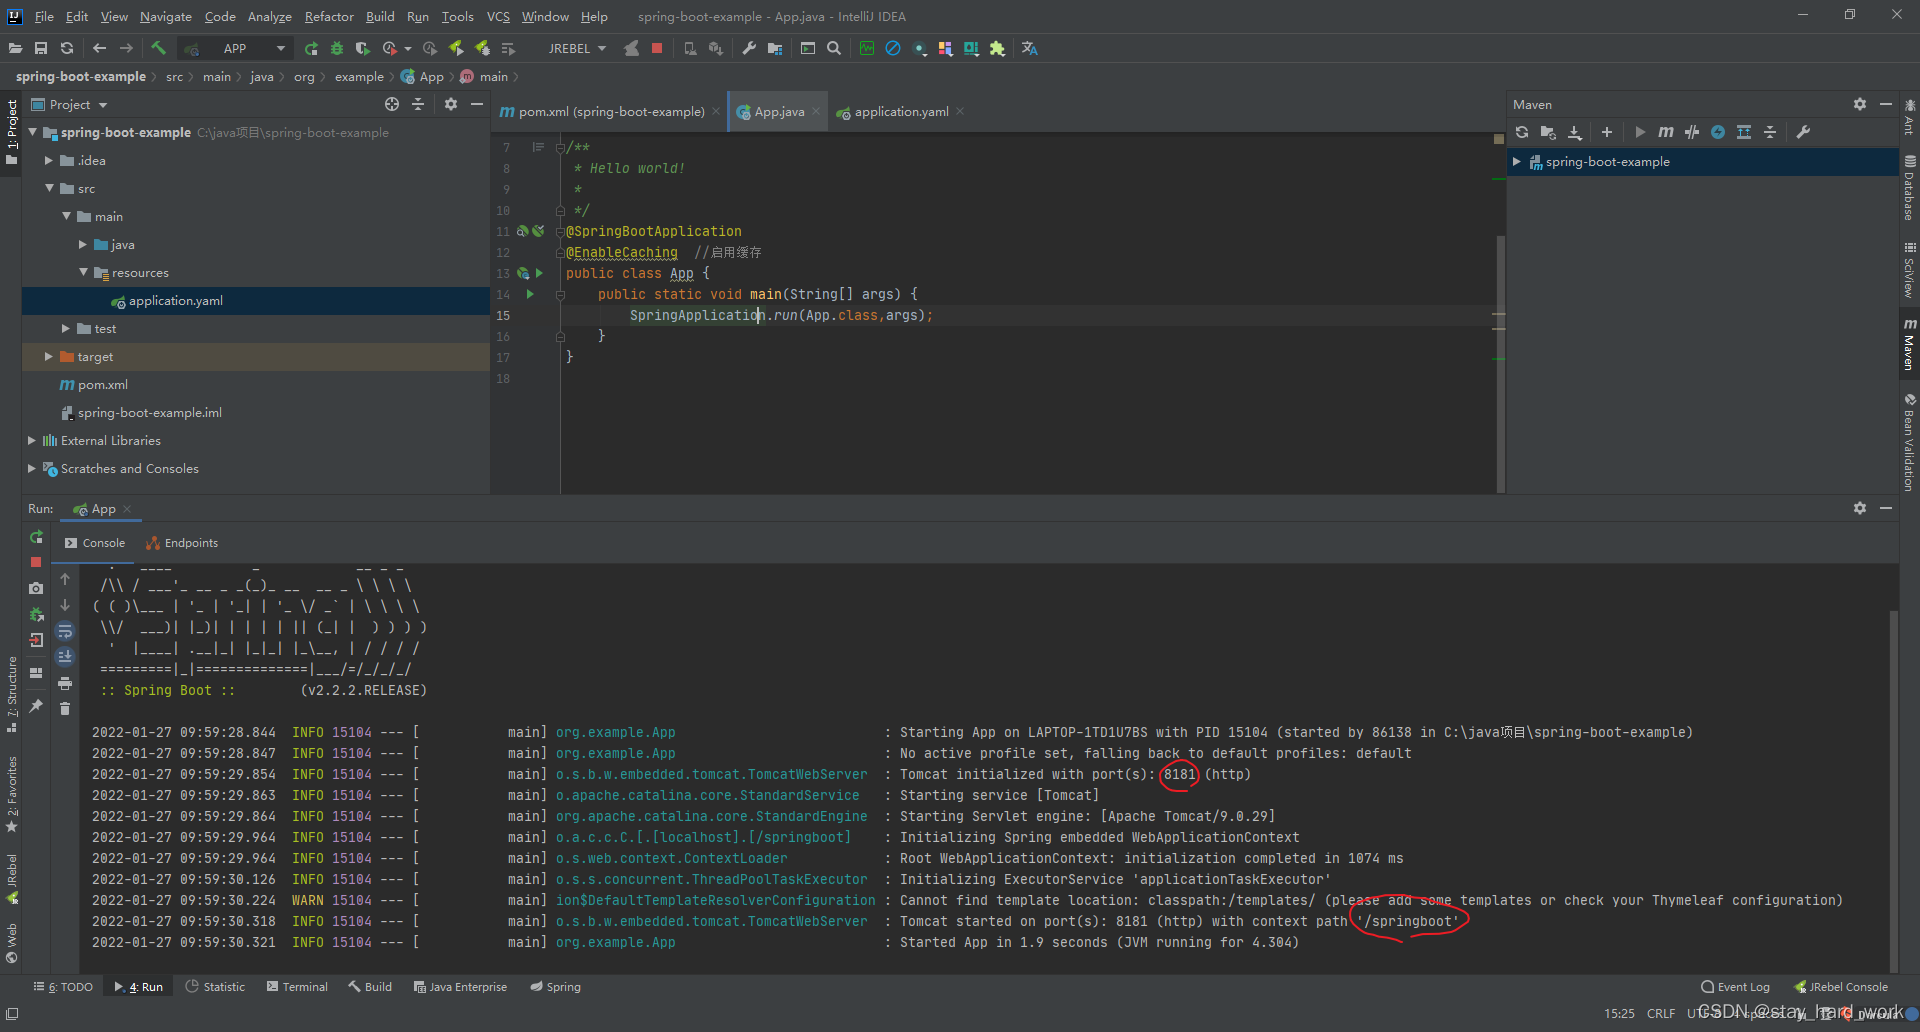Switch to application.yaml editor tab
The width and height of the screenshot is (1920, 1032).
pos(901,111)
